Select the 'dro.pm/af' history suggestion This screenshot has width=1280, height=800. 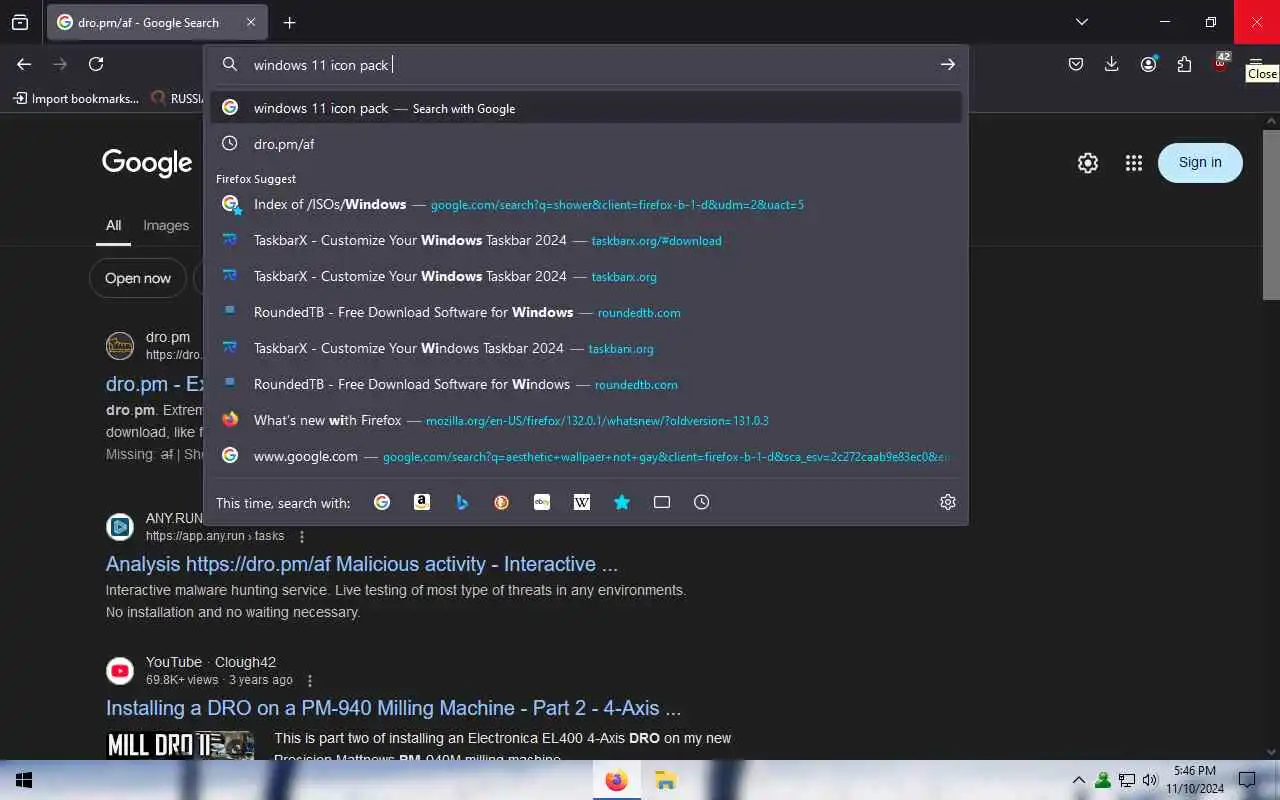tap(586, 144)
